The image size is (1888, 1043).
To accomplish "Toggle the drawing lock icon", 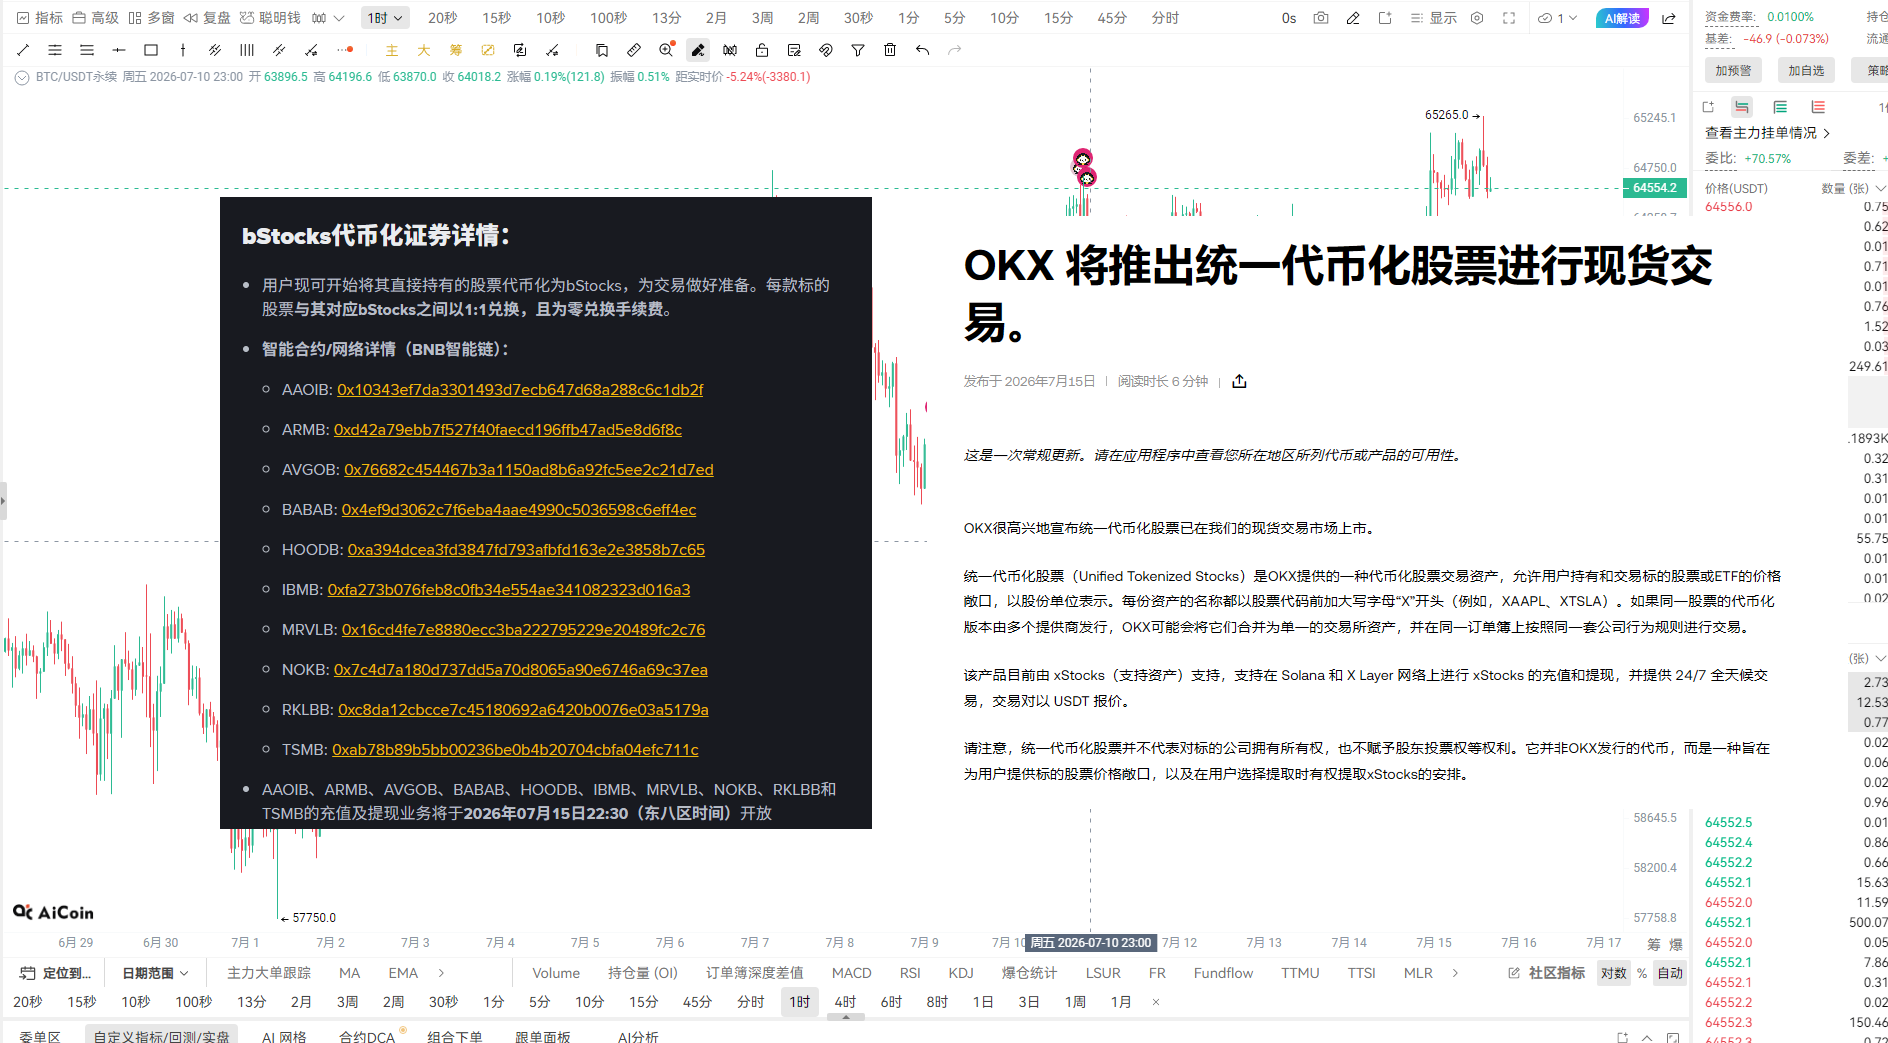I will (762, 50).
